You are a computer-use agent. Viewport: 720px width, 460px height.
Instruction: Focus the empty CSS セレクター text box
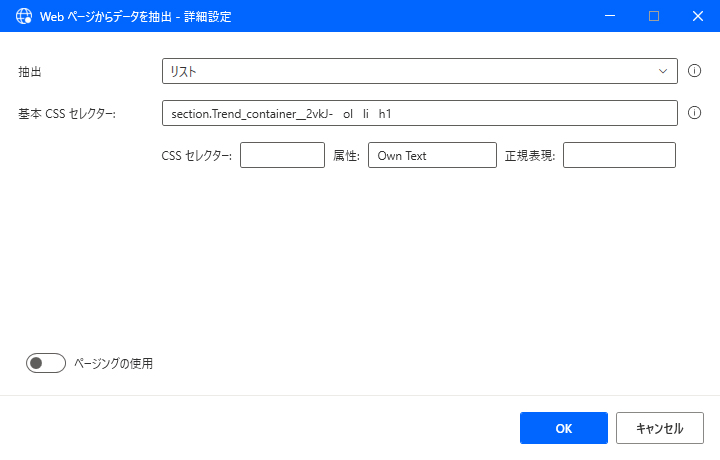point(282,155)
